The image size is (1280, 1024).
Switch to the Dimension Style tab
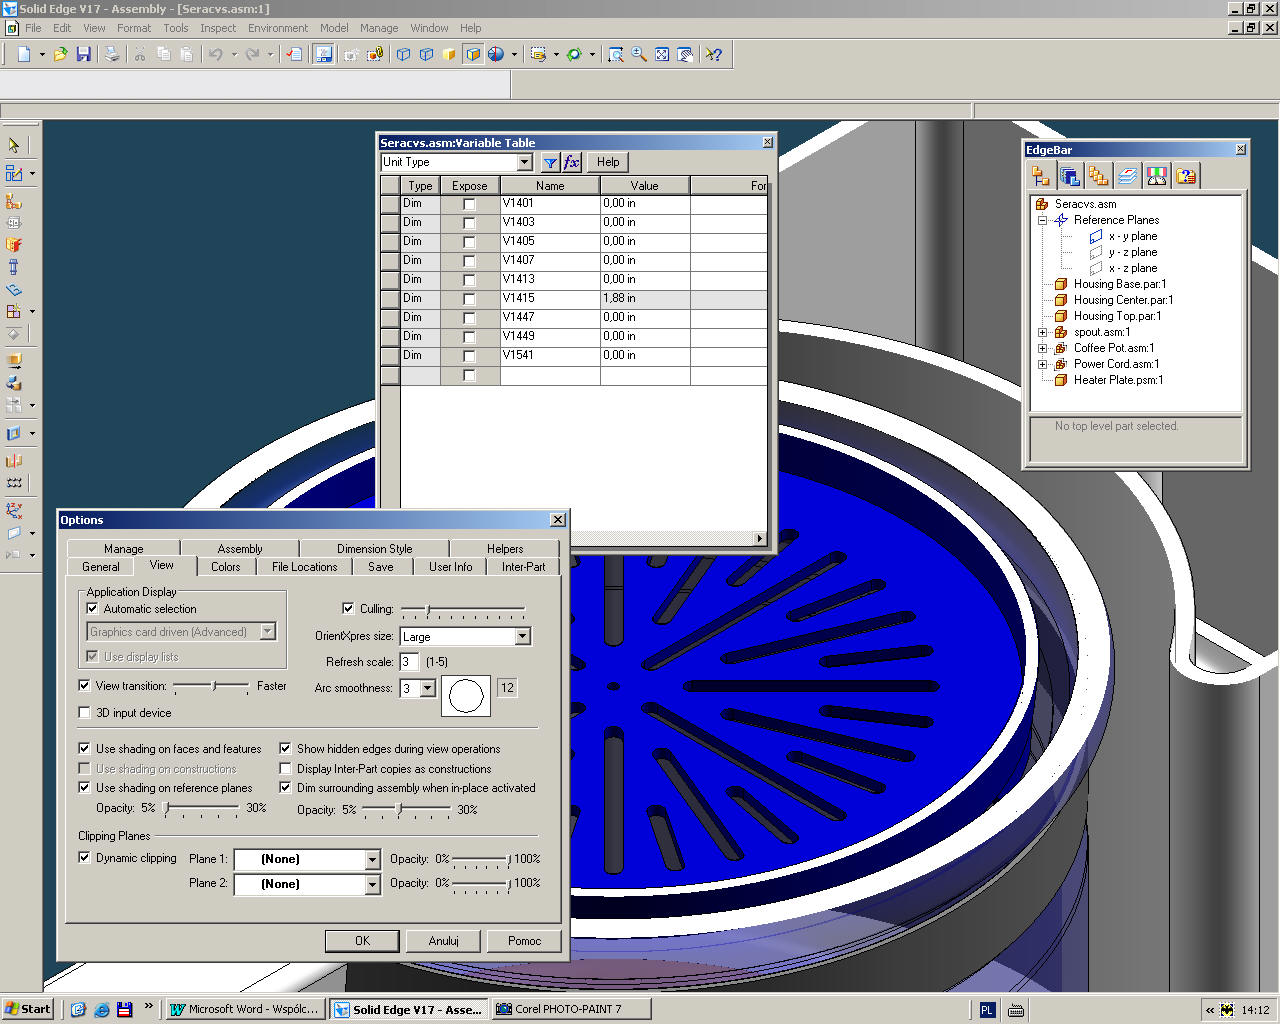(374, 549)
